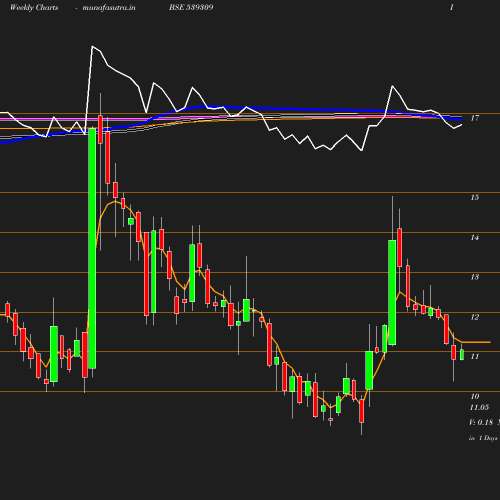Screen dimensions: 500x500
Task: Click the price axis label 12
Action: [x=475, y=317]
